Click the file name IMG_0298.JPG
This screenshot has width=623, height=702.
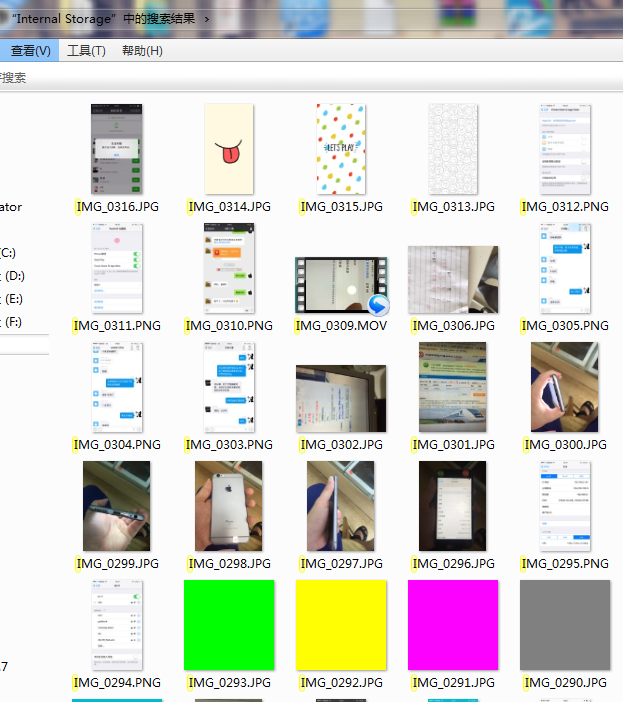[x=229, y=564]
